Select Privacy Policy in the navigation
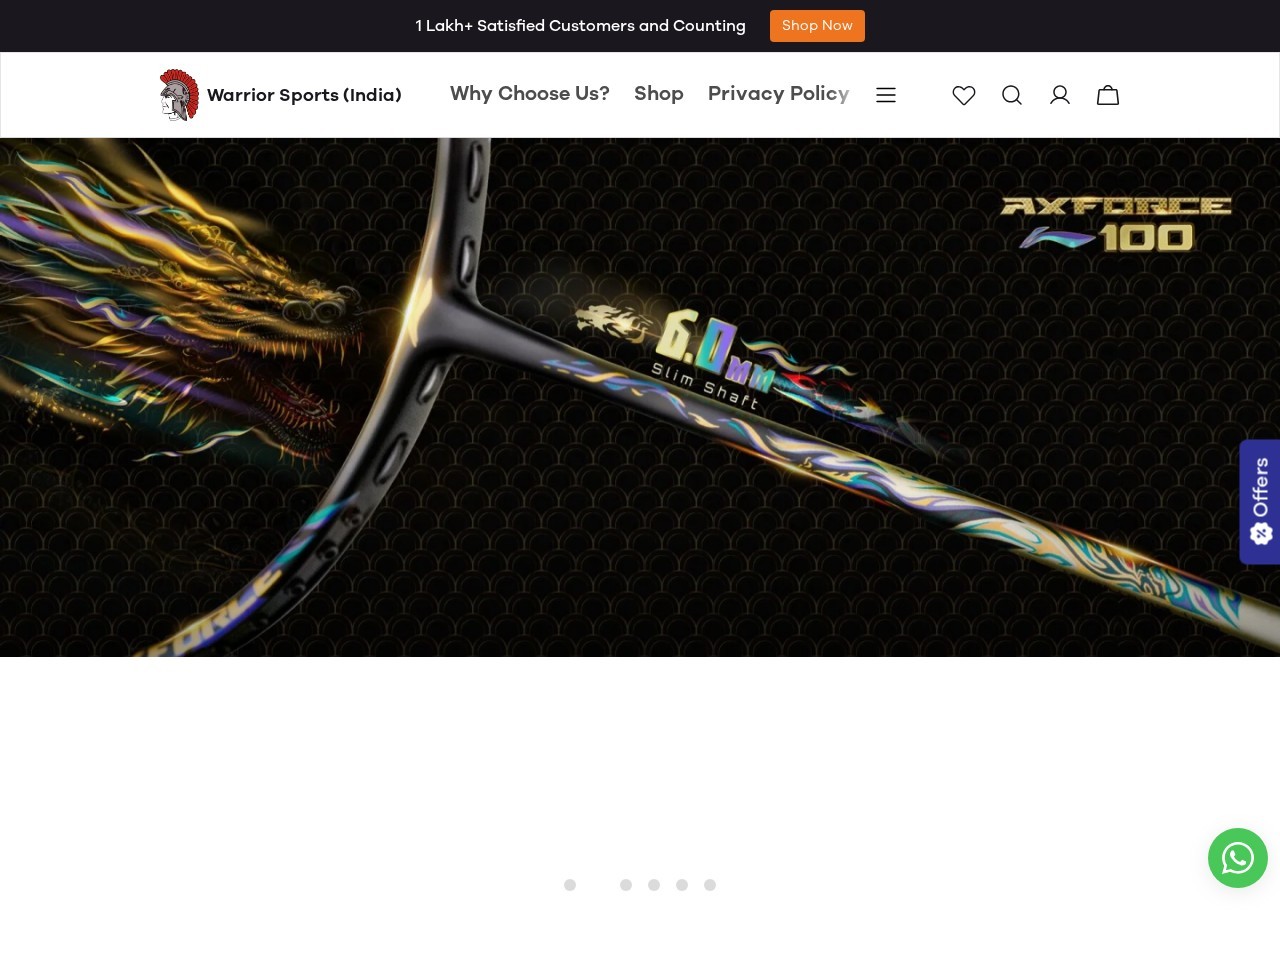Screen dimensions: 1280x960 coord(778,94)
